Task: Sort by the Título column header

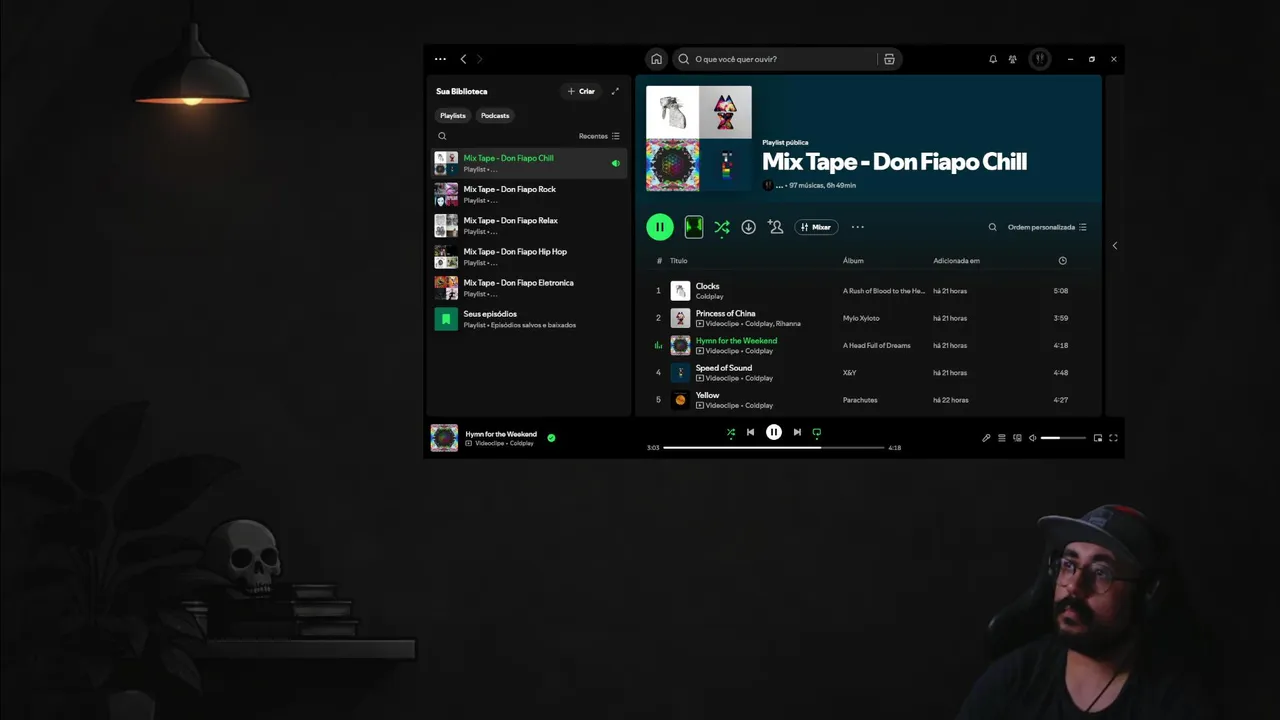Action: point(679,261)
